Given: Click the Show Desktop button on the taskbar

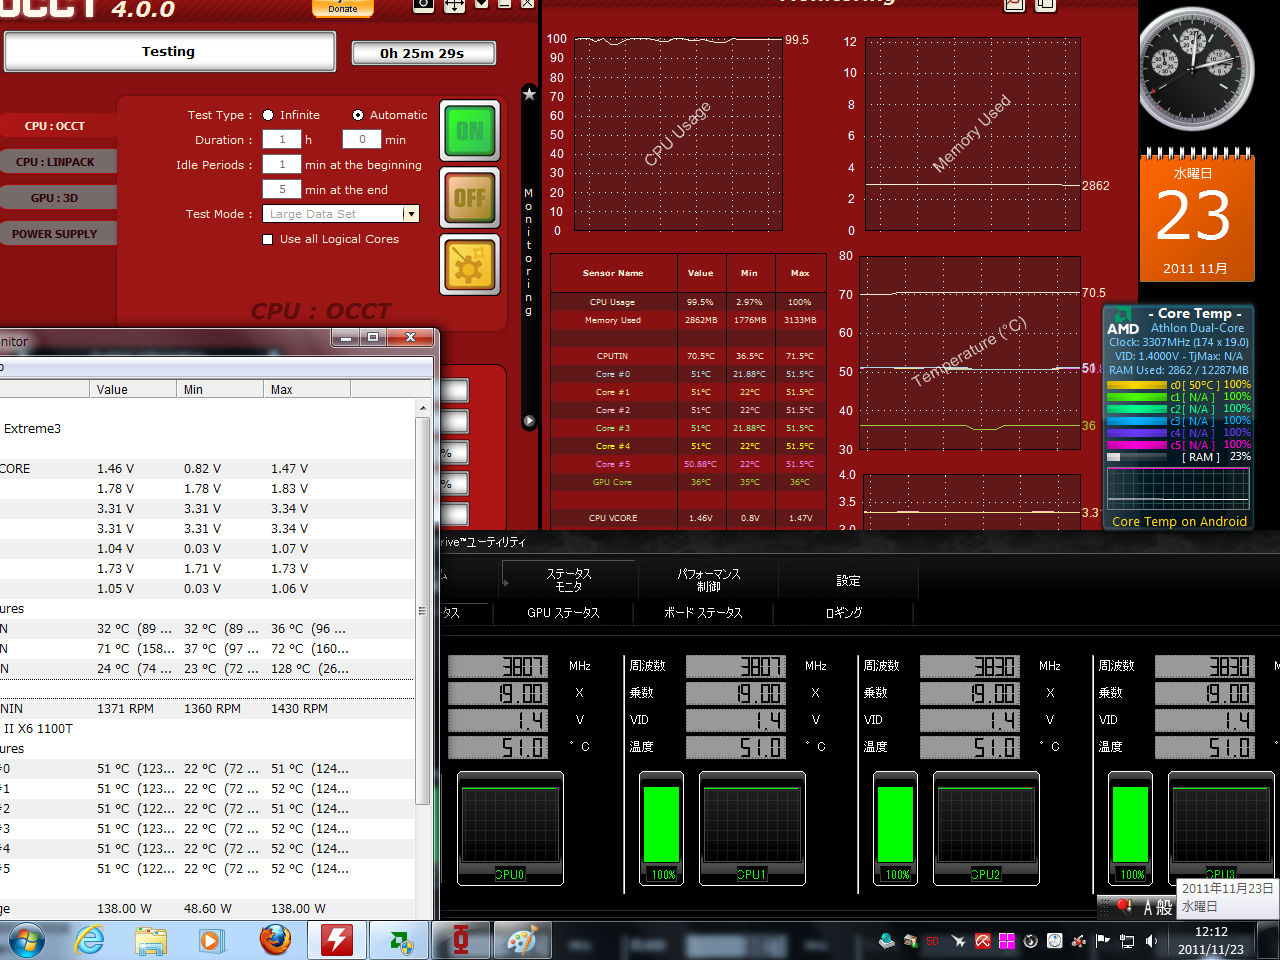Looking at the screenshot, I should (x=1268, y=941).
